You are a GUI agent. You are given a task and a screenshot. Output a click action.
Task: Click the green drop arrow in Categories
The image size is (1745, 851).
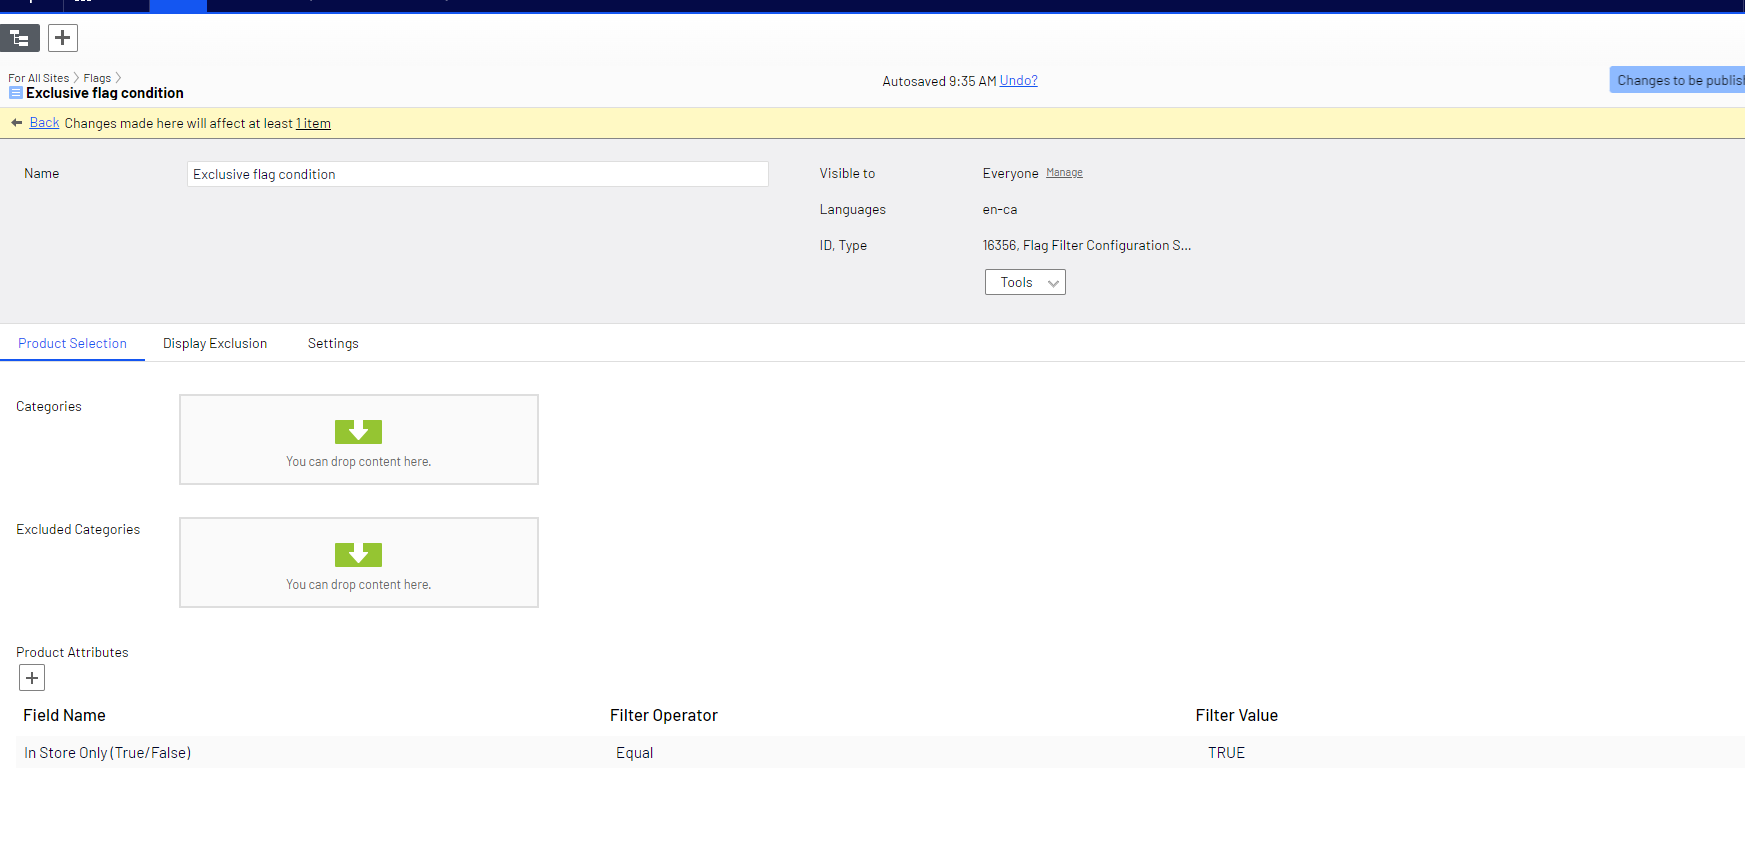(358, 431)
